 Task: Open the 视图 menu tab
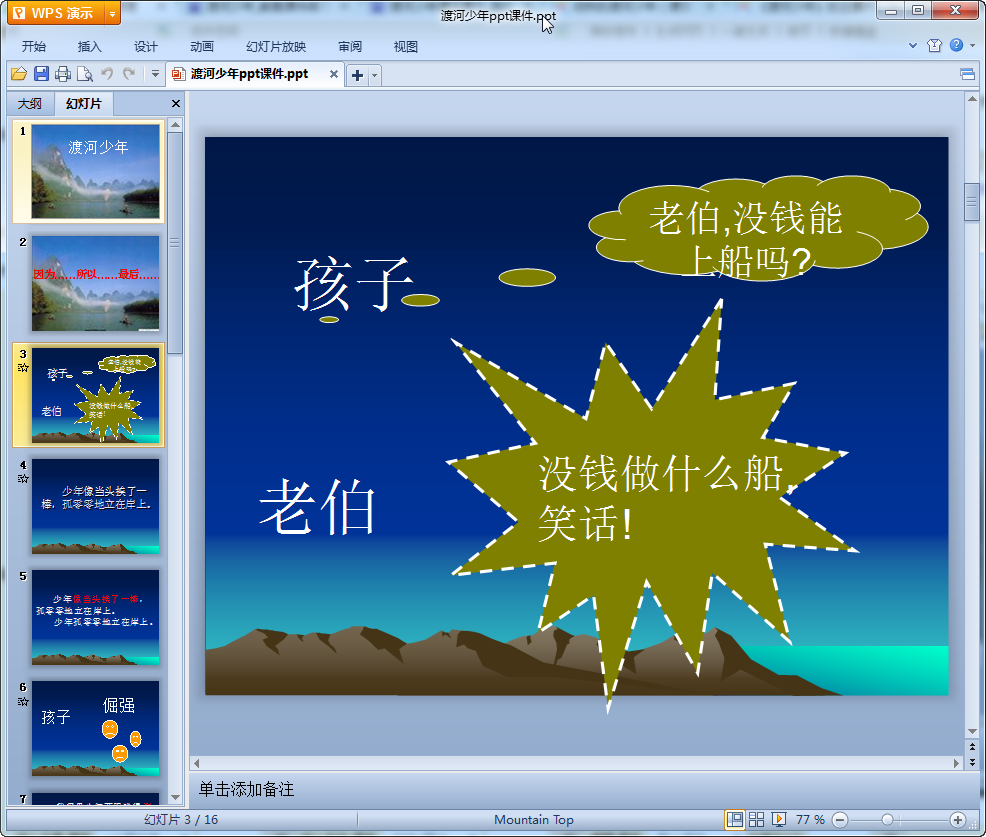tap(406, 47)
